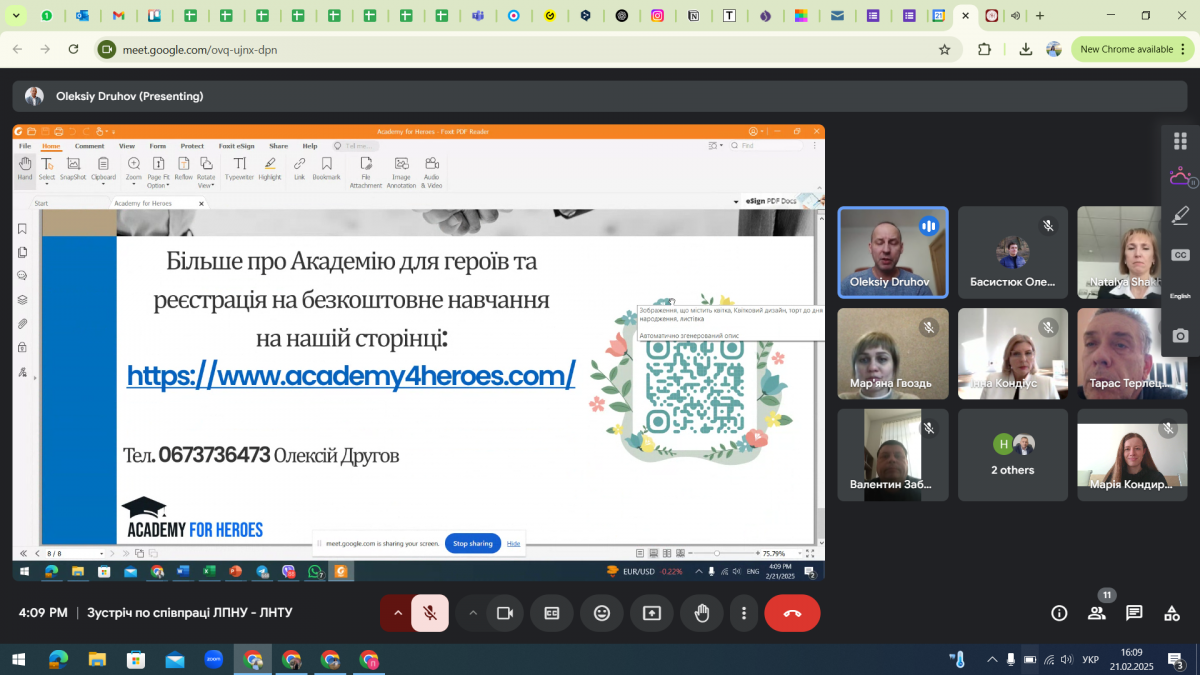This screenshot has width=1200, height=675.
Task: Open the meeting Activities panel
Action: click(x=1172, y=613)
